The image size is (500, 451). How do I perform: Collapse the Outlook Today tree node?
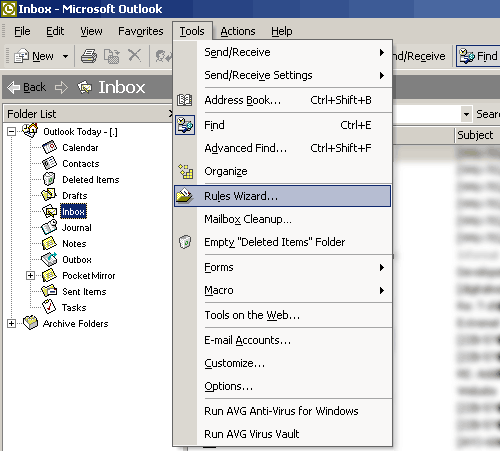[11, 132]
